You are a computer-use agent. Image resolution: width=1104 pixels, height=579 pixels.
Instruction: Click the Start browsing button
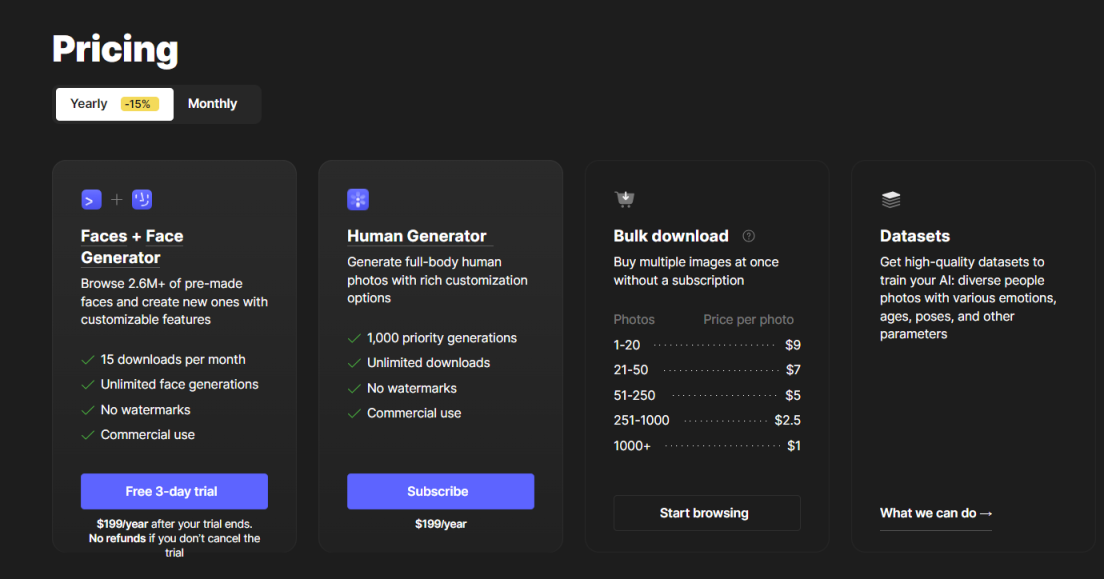pos(706,513)
